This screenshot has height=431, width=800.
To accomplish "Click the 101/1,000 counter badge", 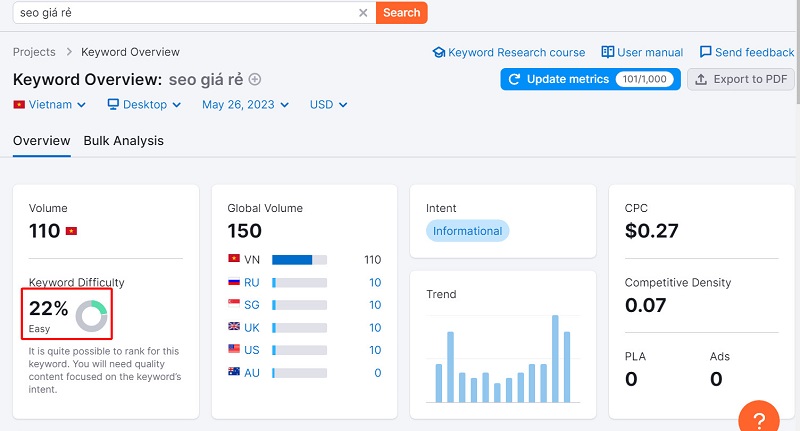I will [x=644, y=79].
